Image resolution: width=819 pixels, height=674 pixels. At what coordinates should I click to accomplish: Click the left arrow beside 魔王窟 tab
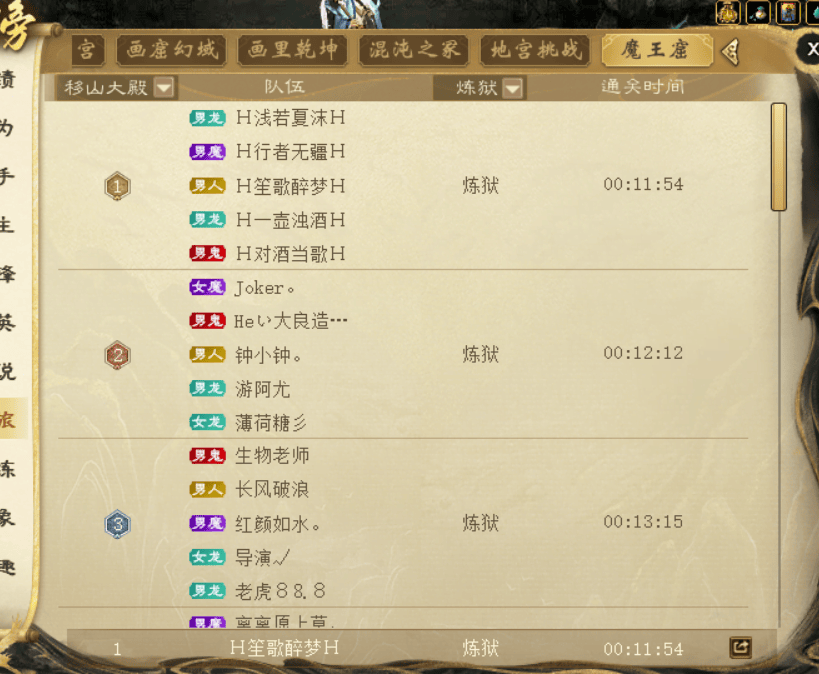(730, 51)
